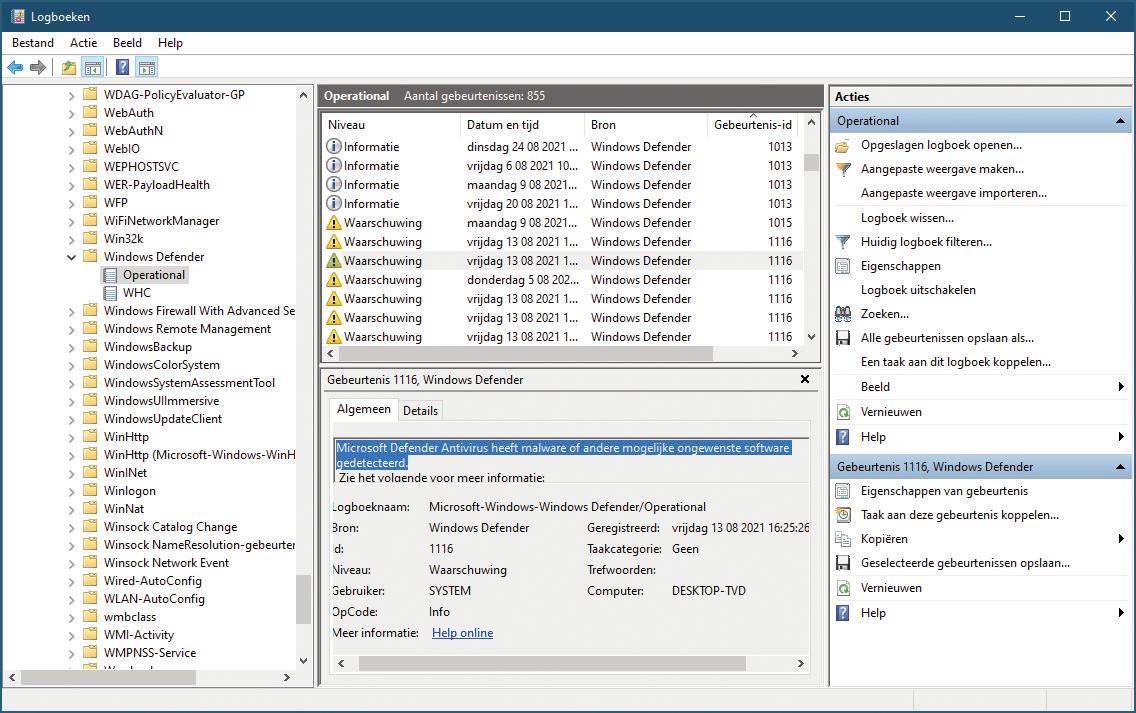Sort events by the Datum en tijd column
Image resolution: width=1136 pixels, height=713 pixels.
(x=522, y=125)
